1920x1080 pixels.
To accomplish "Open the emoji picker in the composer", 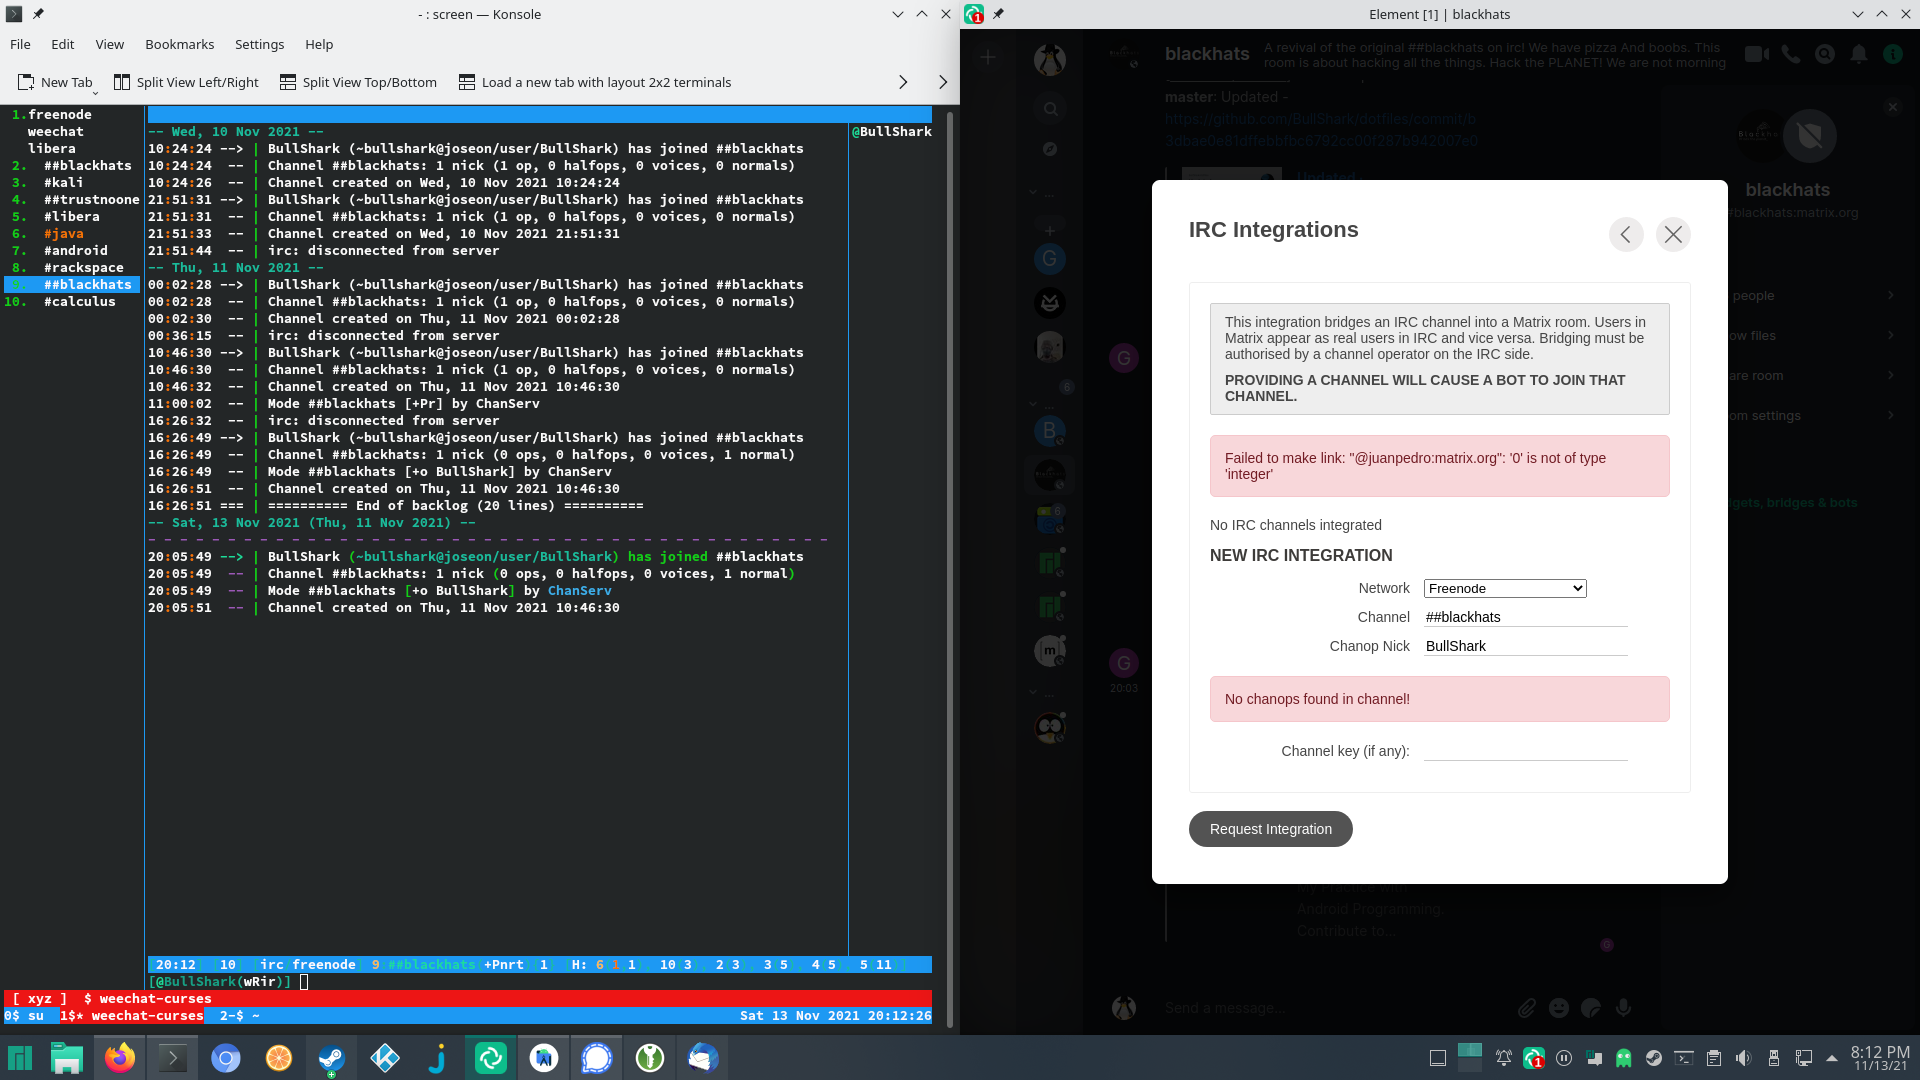I will point(1558,1008).
